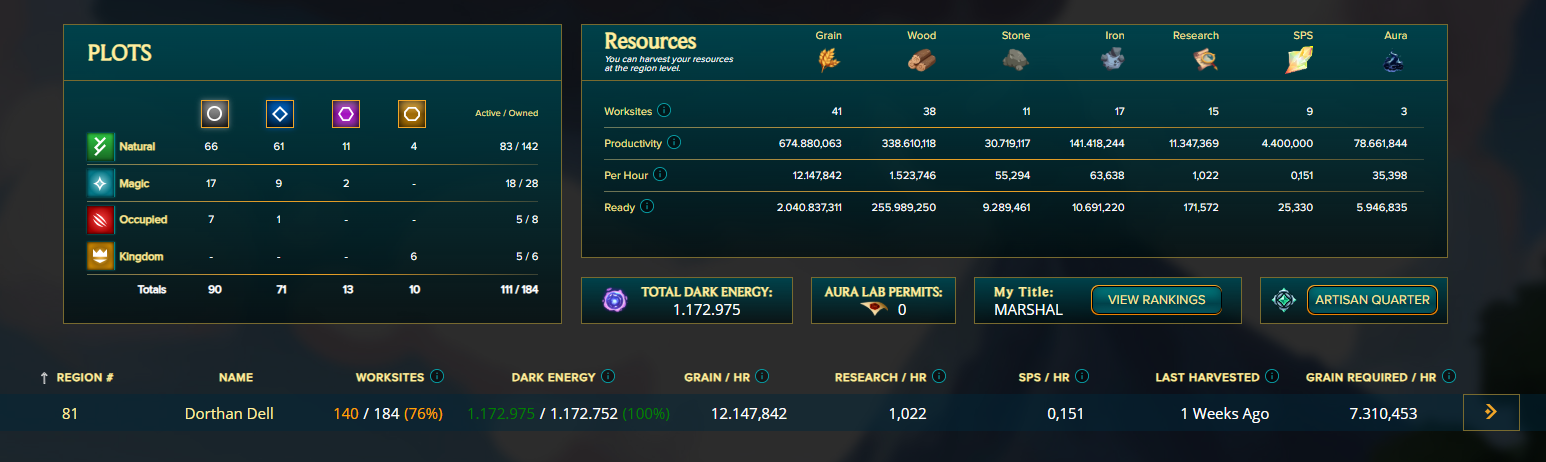Image resolution: width=1546 pixels, height=462 pixels.
Task: Select the Natural plot type icon
Action: [x=100, y=146]
